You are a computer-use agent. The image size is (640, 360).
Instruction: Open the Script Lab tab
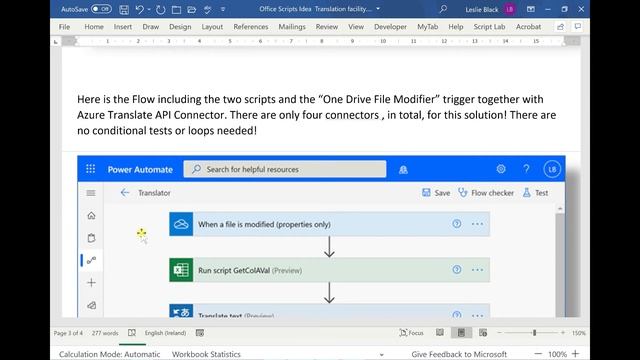pos(489,27)
